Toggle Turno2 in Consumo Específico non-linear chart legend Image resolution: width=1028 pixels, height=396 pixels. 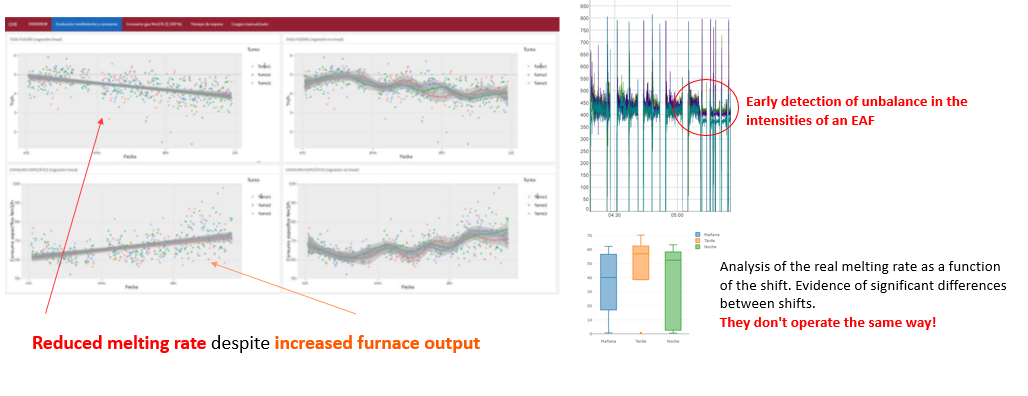coord(536,205)
